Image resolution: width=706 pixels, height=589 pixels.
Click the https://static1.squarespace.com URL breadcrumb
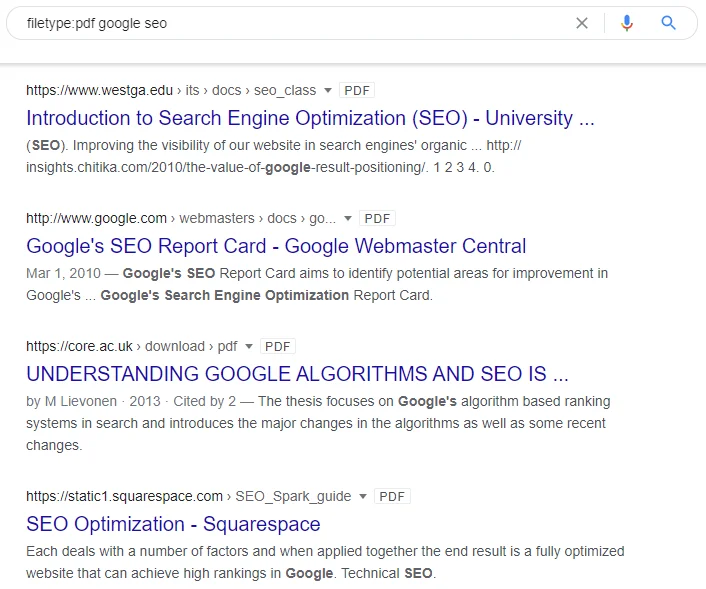(124, 496)
